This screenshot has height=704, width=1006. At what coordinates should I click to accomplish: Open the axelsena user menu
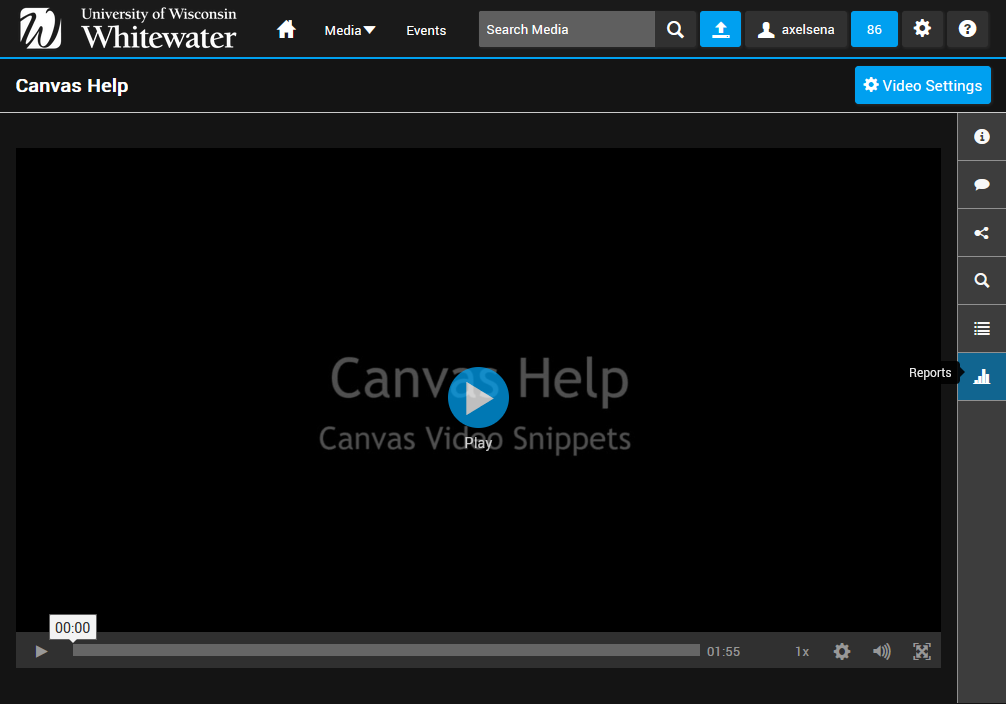click(x=796, y=29)
